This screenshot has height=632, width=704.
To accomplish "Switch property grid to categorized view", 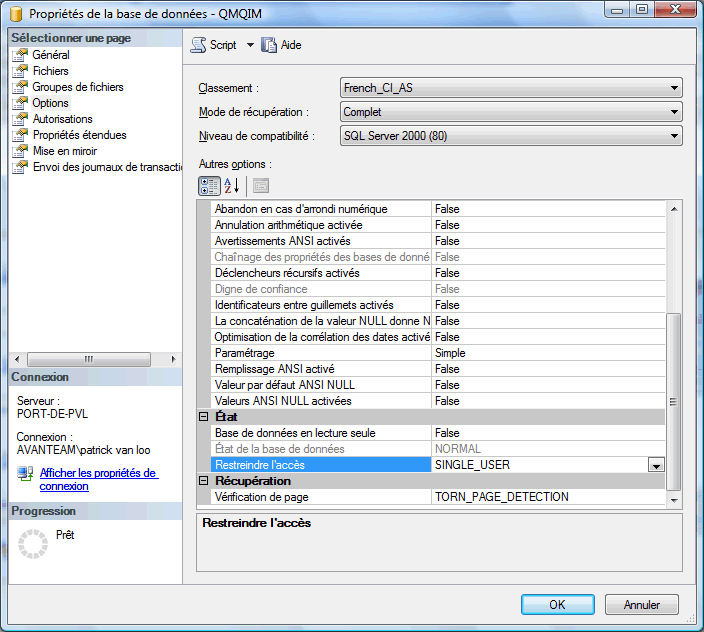I will pyautogui.click(x=209, y=185).
